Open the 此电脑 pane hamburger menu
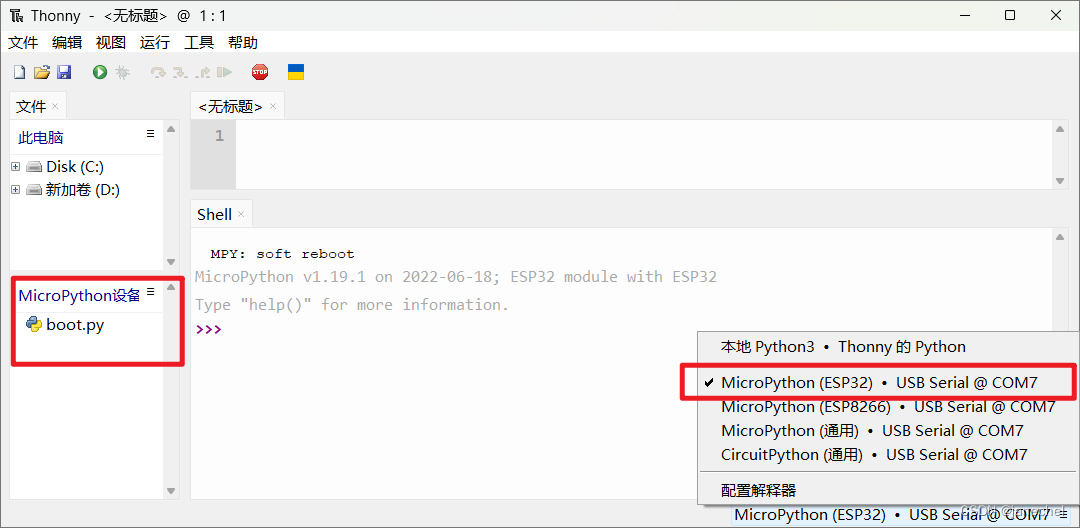Viewport: 1080px width, 528px height. 150,134
